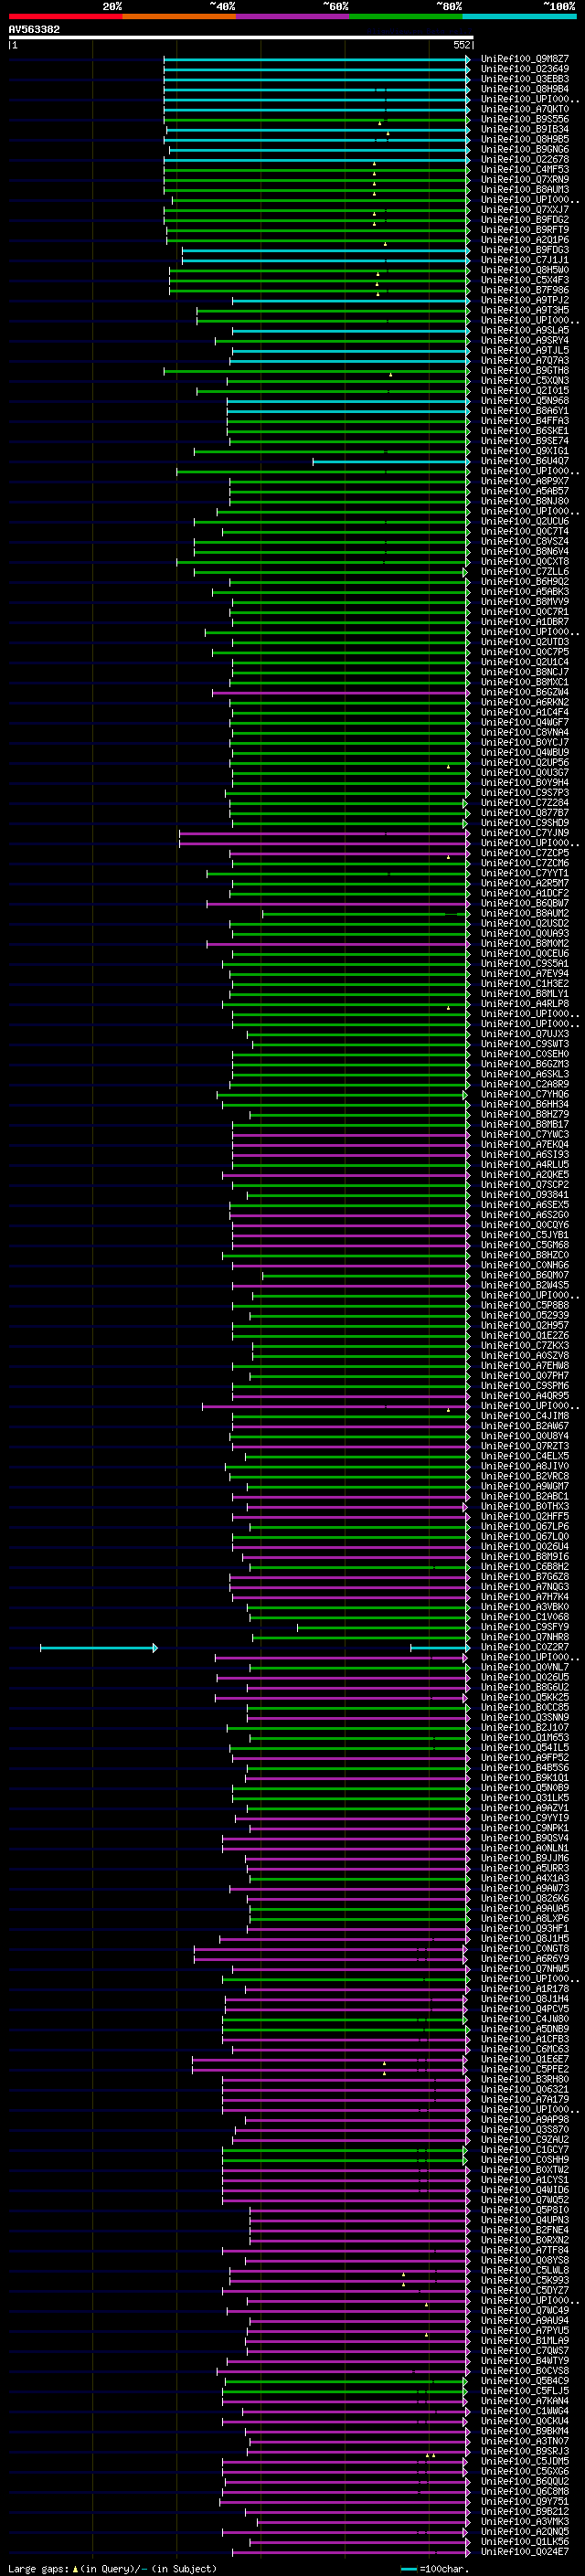Open hit UniRef100_Q9M8Z7

525,59
